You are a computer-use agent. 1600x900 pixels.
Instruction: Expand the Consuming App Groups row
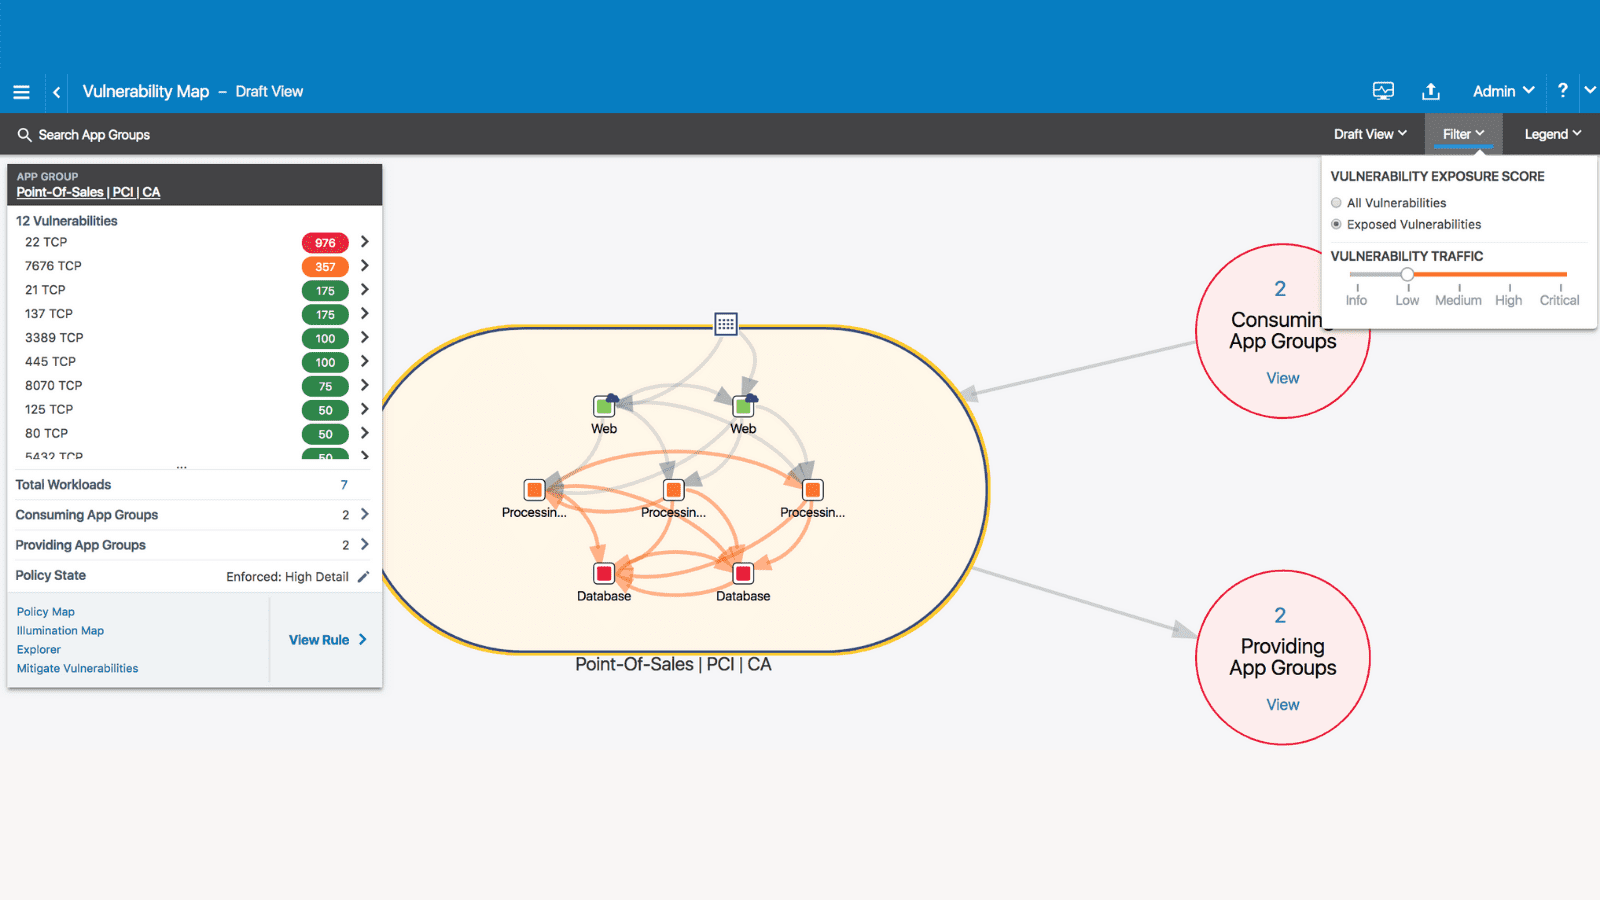pyautogui.click(x=365, y=514)
